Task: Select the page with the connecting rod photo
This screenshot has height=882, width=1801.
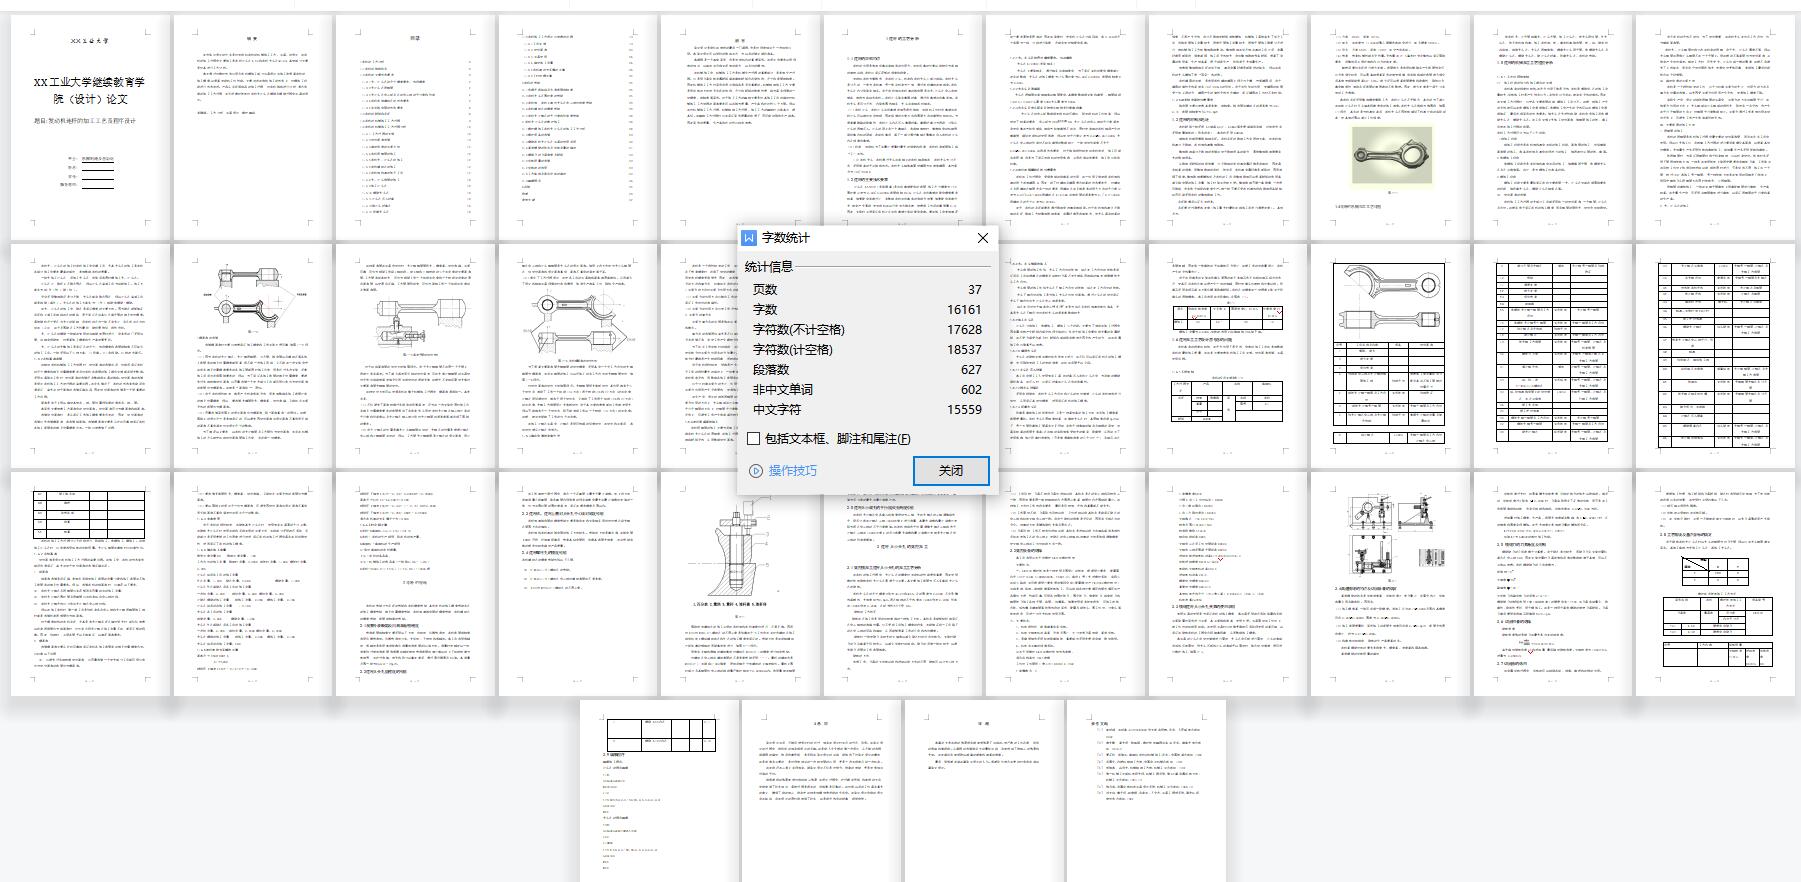Action: coord(1390,125)
